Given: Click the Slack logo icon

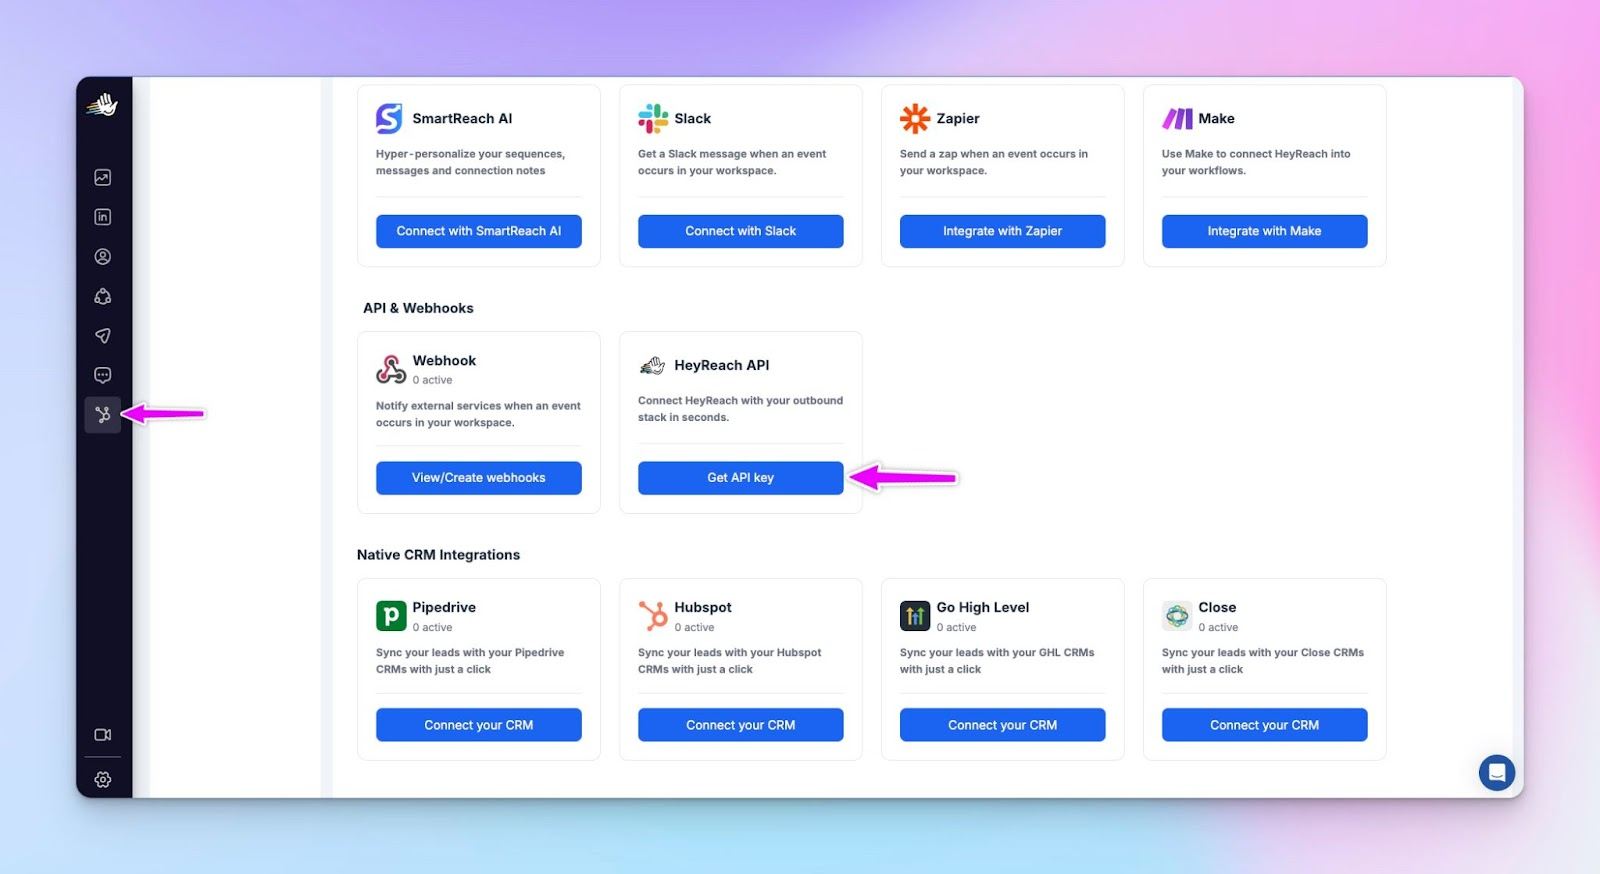Looking at the screenshot, I should pos(653,118).
